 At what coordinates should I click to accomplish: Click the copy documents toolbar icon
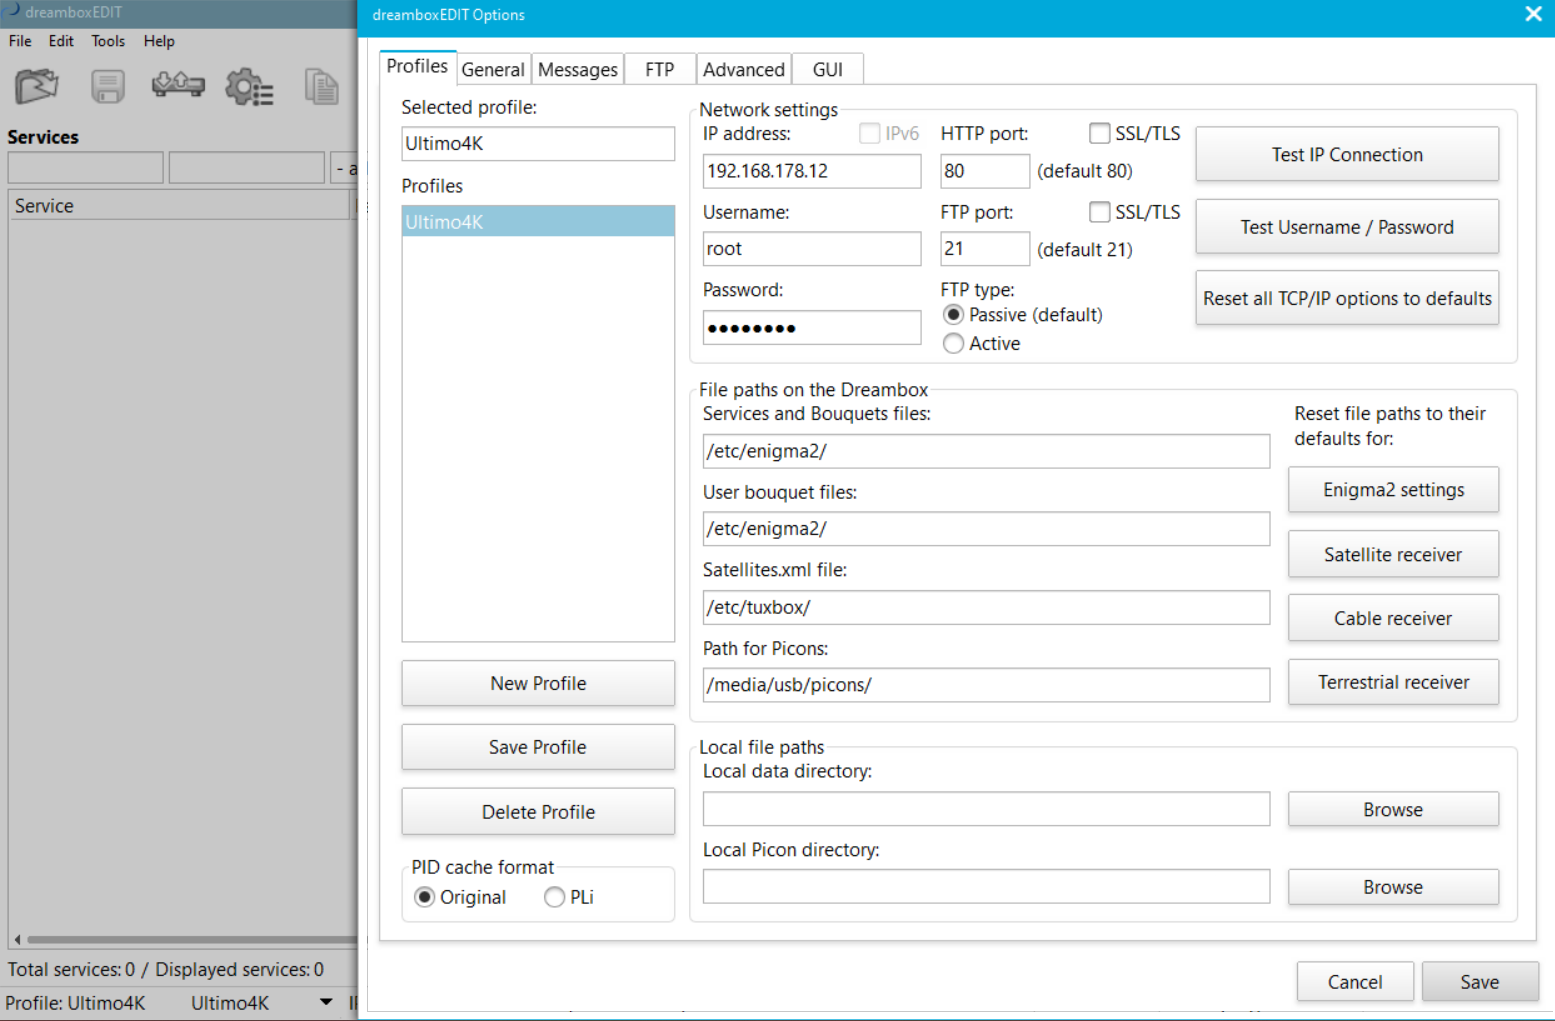pos(322,87)
